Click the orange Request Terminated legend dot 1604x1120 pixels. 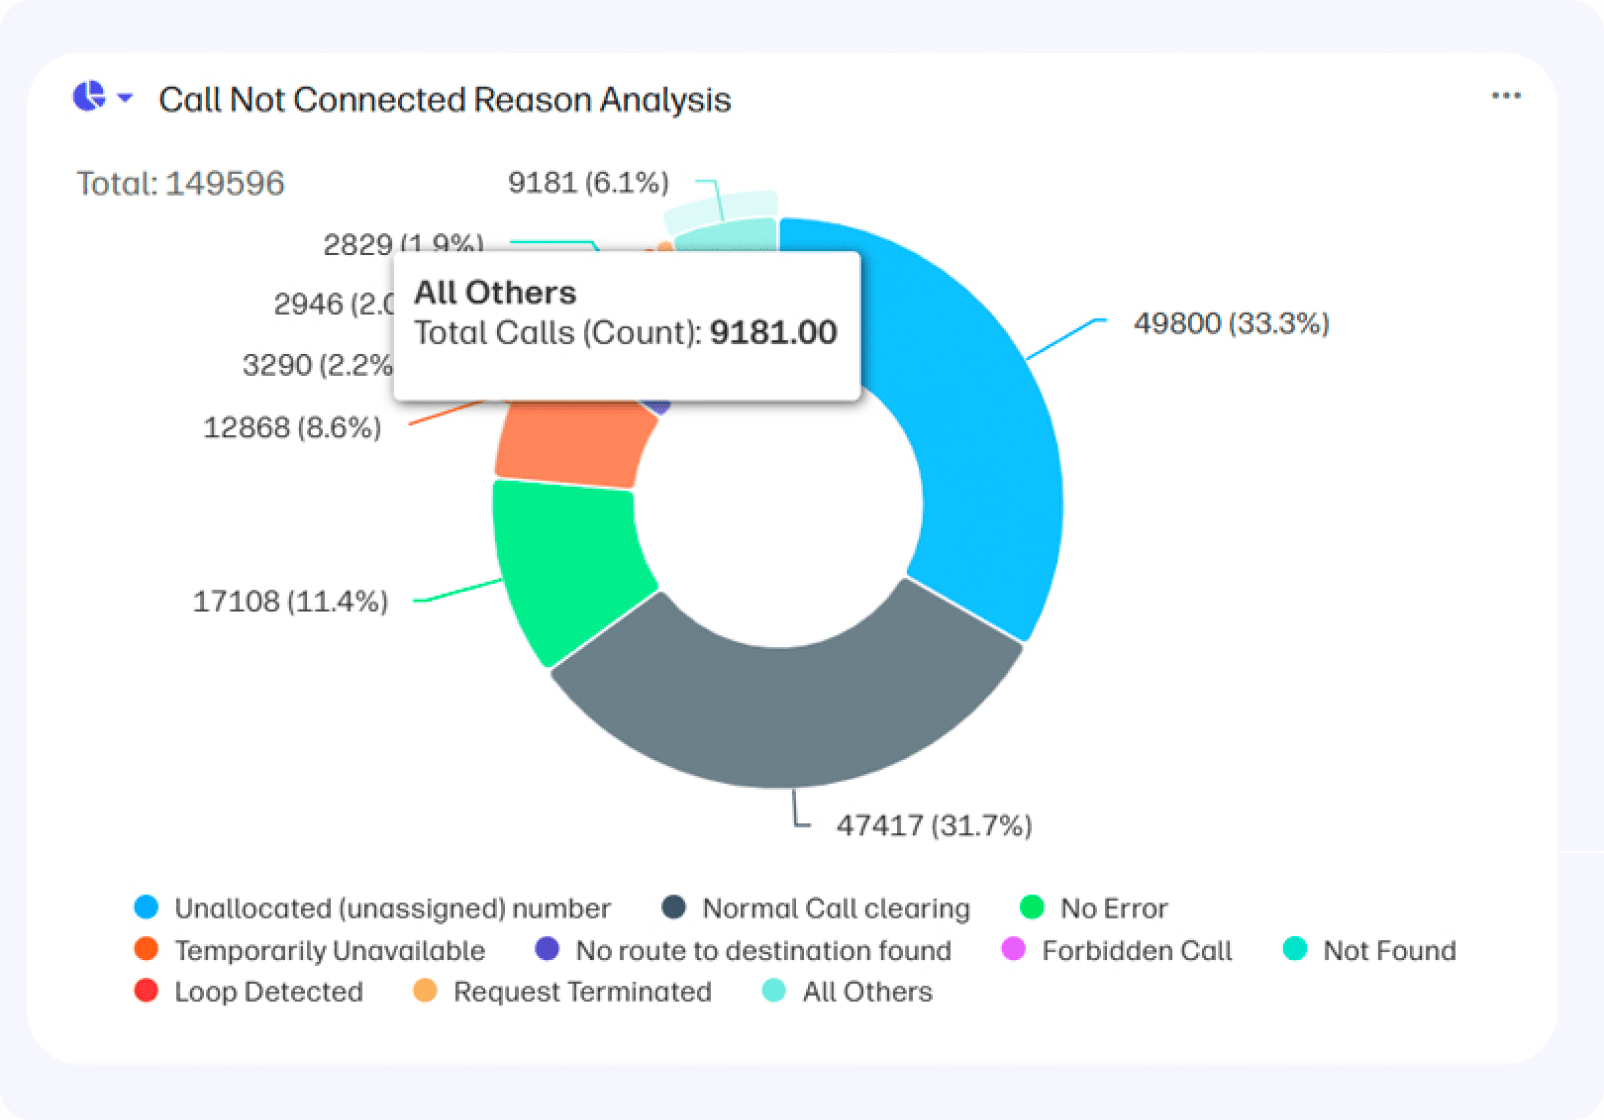click(x=424, y=991)
